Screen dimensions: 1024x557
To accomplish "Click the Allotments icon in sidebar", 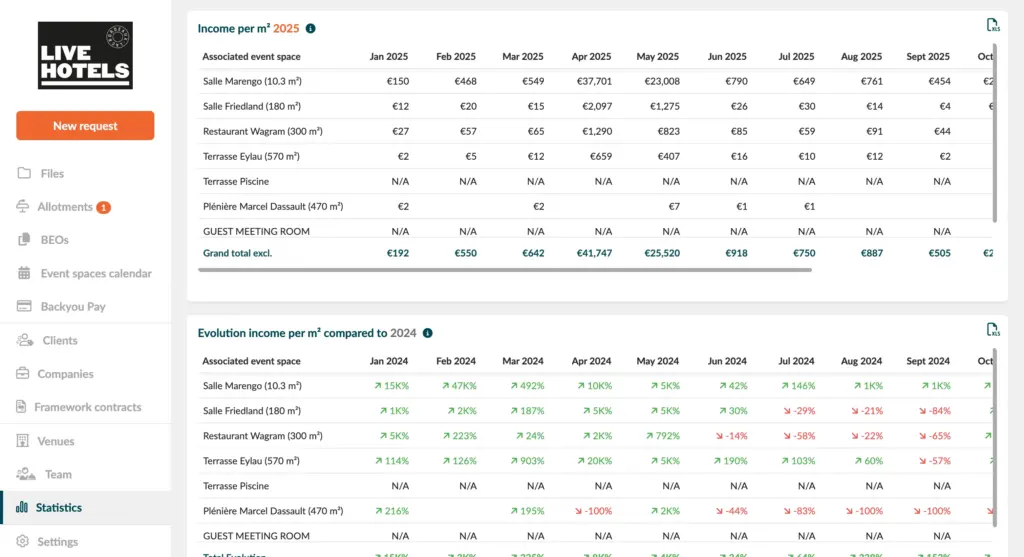I will [x=24, y=207].
